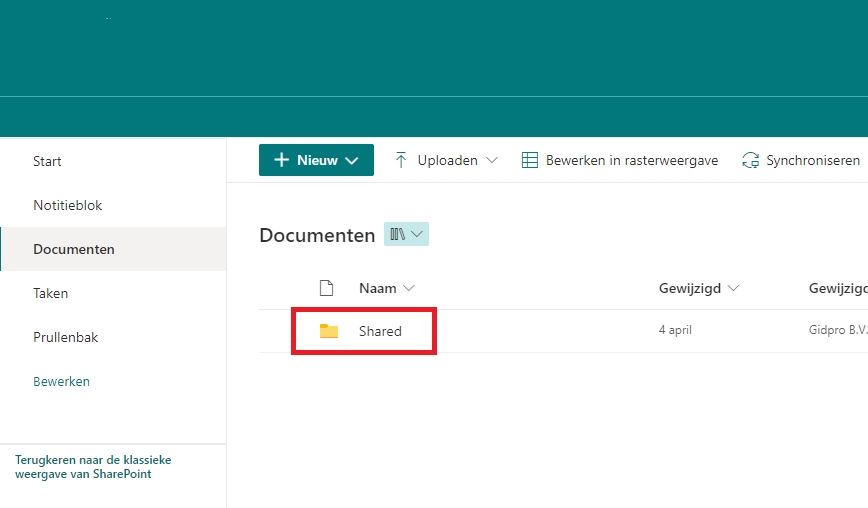Click the Bewerken link in the sidebar
This screenshot has height=508, width=868.
click(61, 381)
